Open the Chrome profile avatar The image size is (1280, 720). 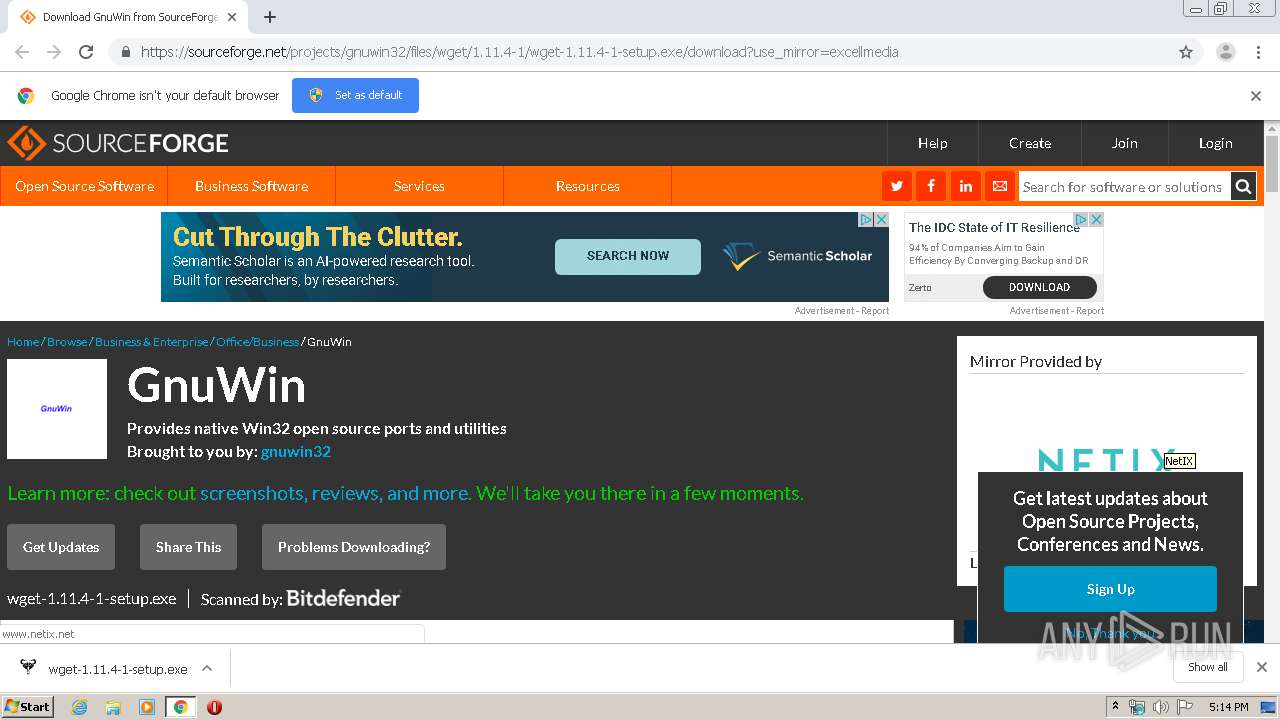[x=1225, y=52]
